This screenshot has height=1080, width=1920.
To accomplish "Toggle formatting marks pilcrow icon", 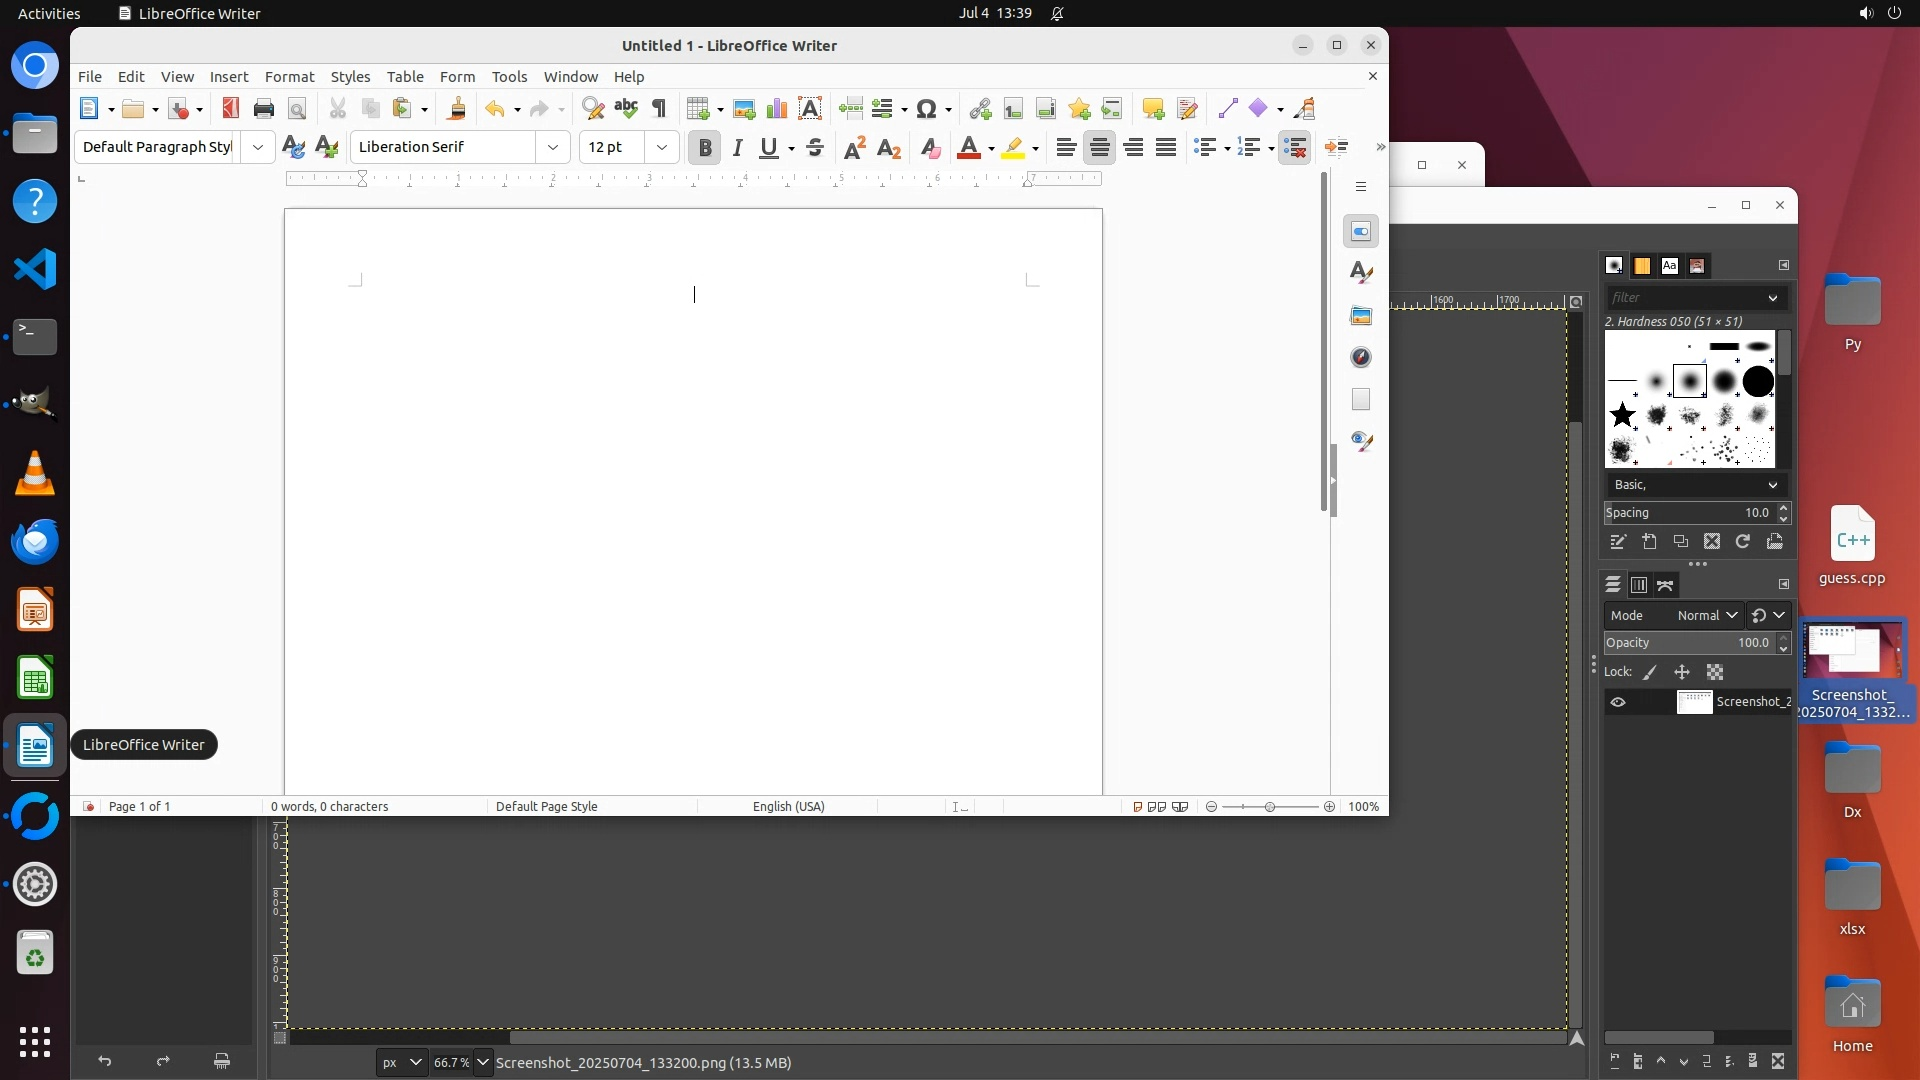I will [x=659, y=109].
